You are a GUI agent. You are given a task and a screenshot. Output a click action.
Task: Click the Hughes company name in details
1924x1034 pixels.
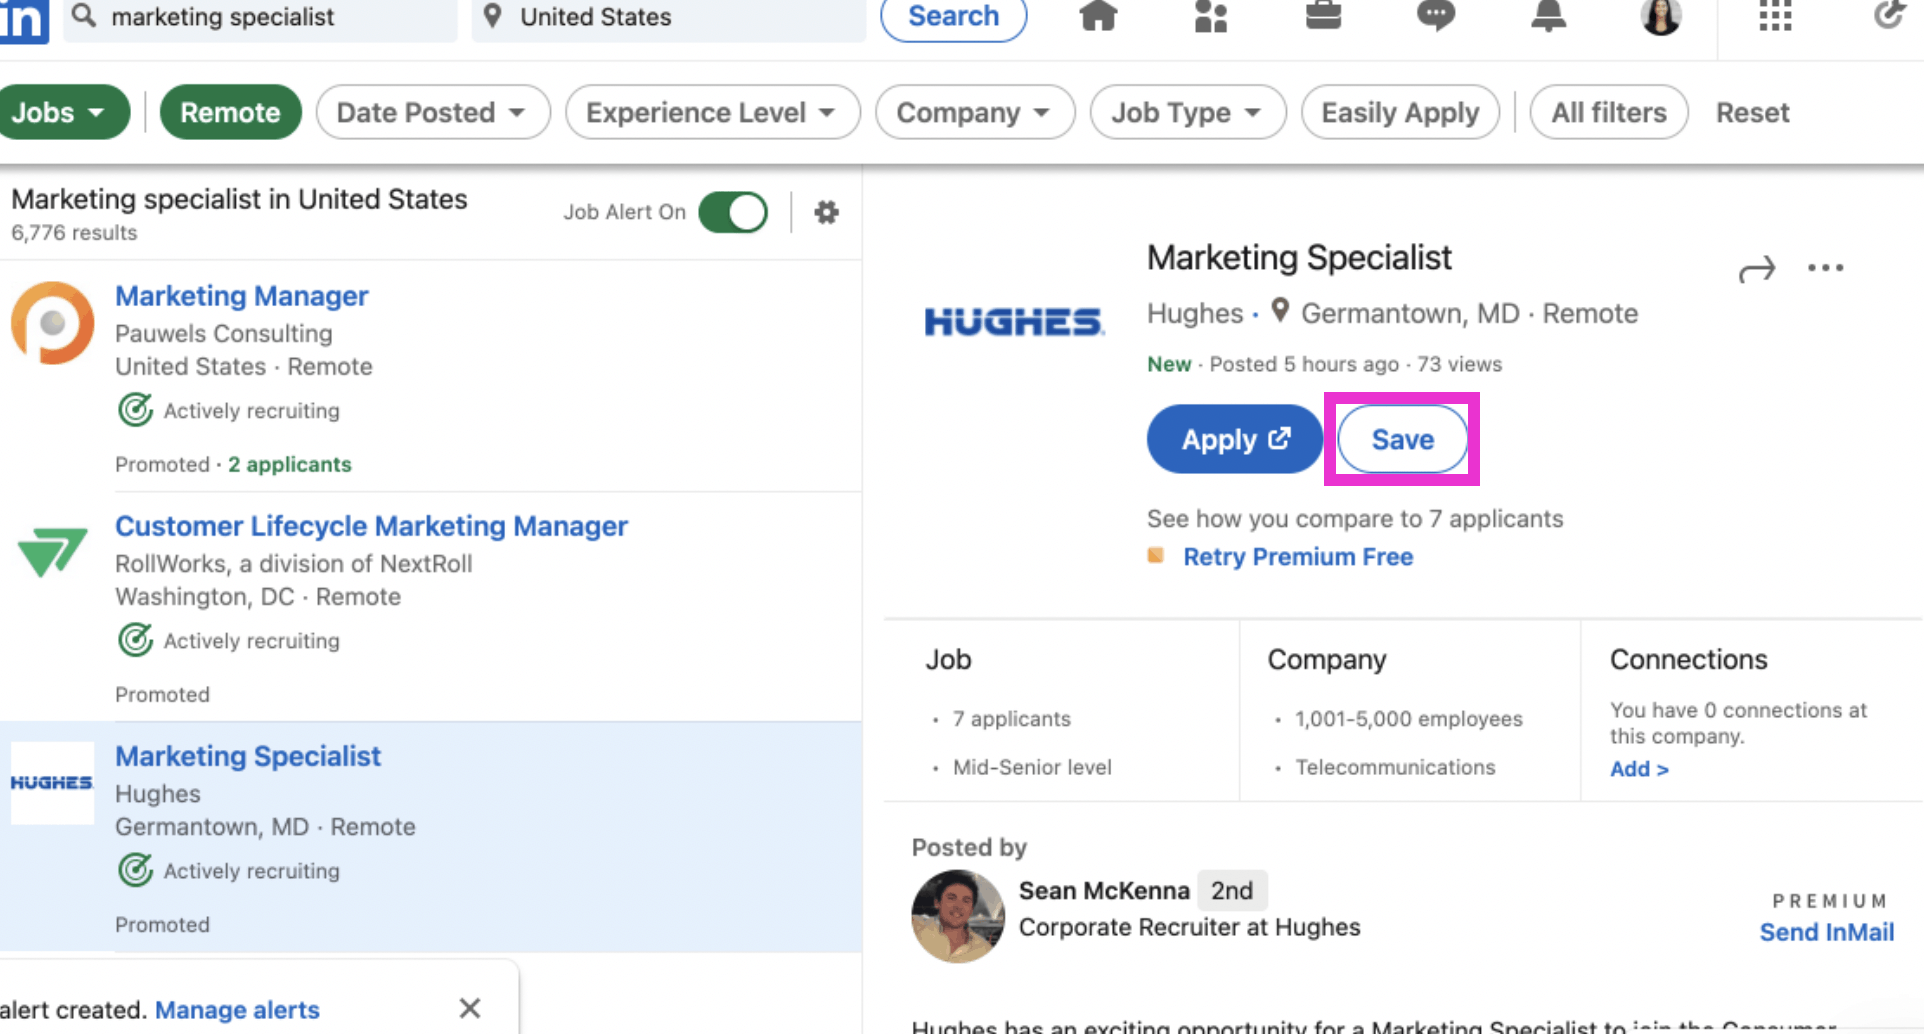click(1194, 313)
